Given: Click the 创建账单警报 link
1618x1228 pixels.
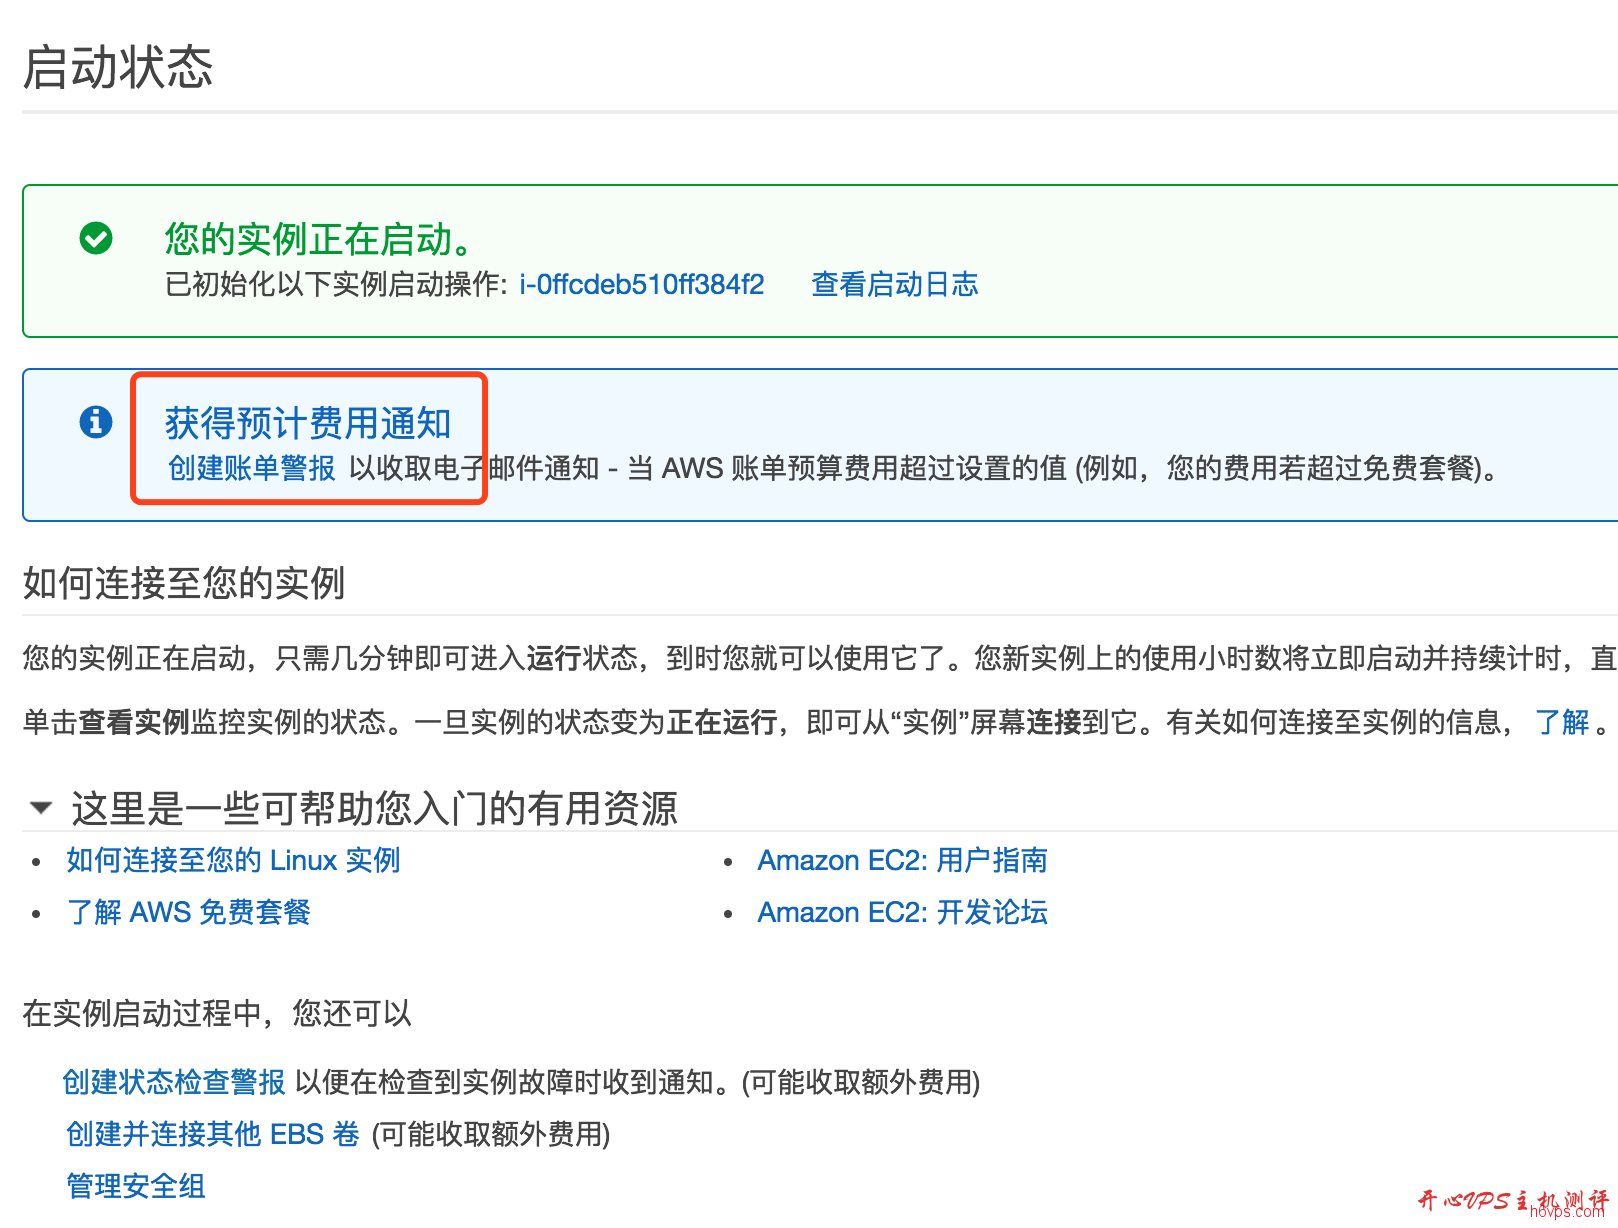Looking at the screenshot, I should coord(252,468).
